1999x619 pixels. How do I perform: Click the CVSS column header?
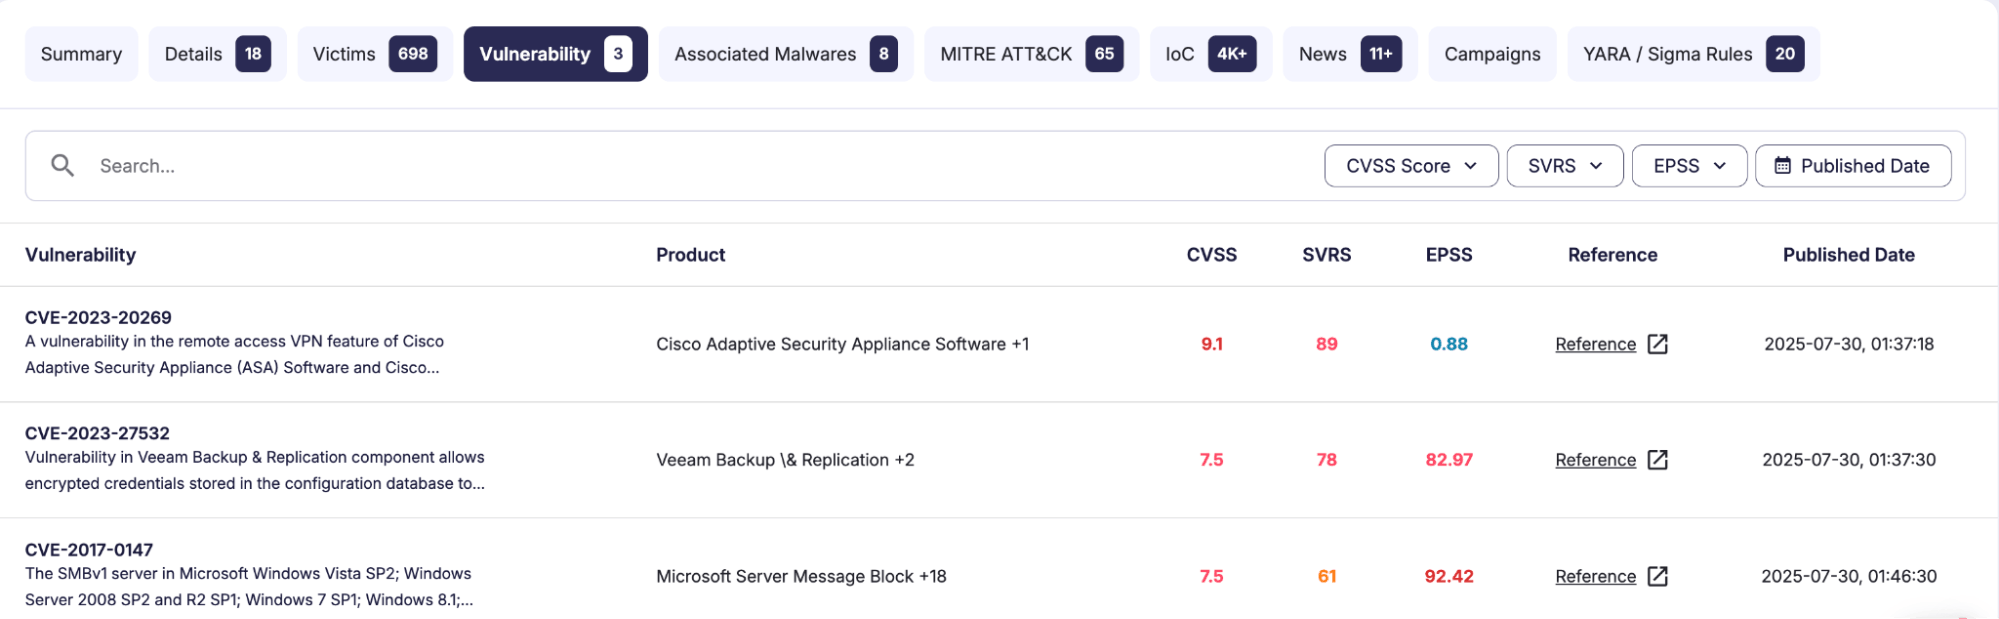(1211, 255)
